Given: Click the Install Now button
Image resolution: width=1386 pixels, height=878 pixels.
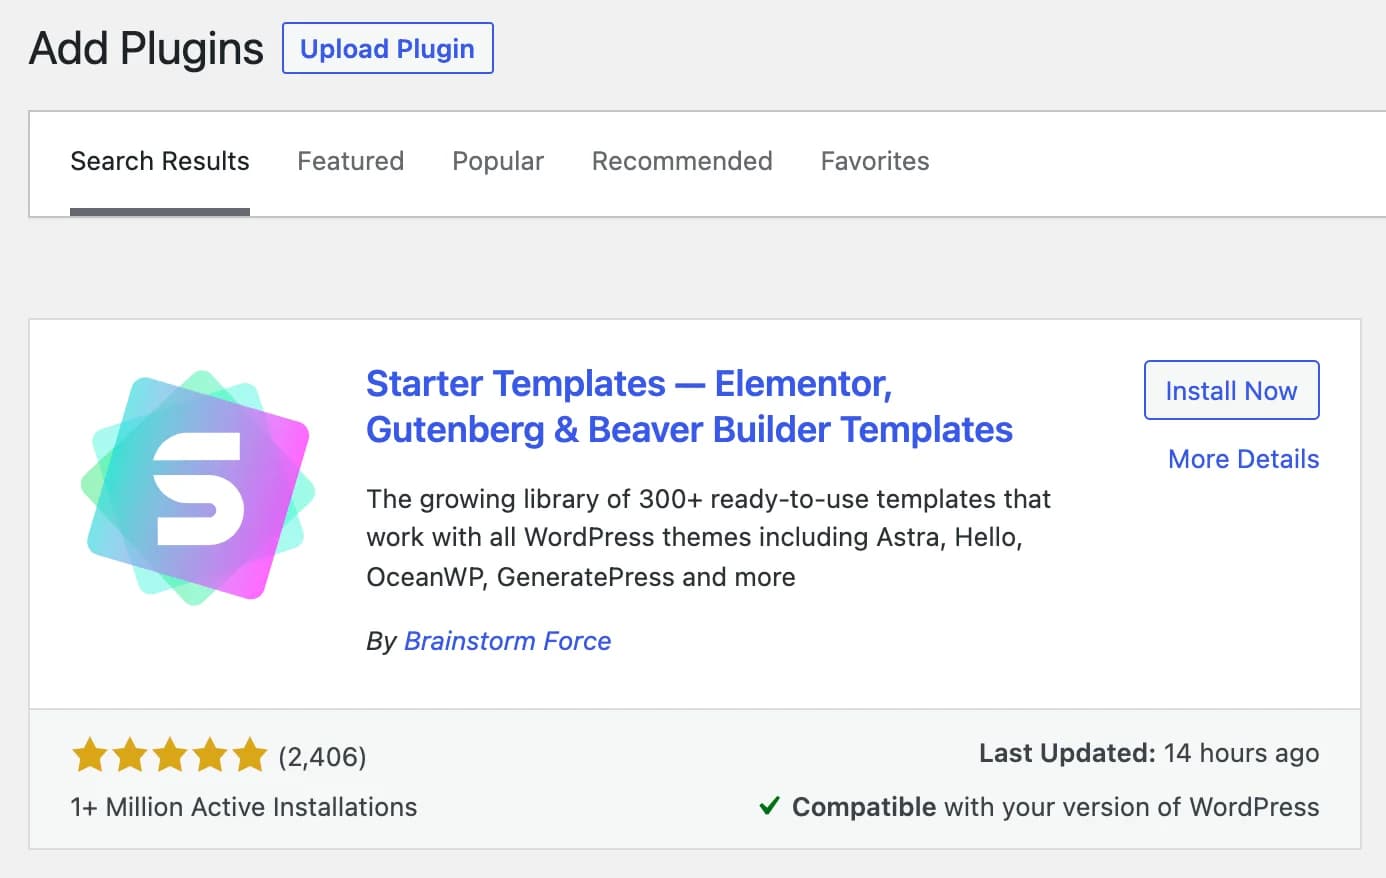Looking at the screenshot, I should [1231, 390].
